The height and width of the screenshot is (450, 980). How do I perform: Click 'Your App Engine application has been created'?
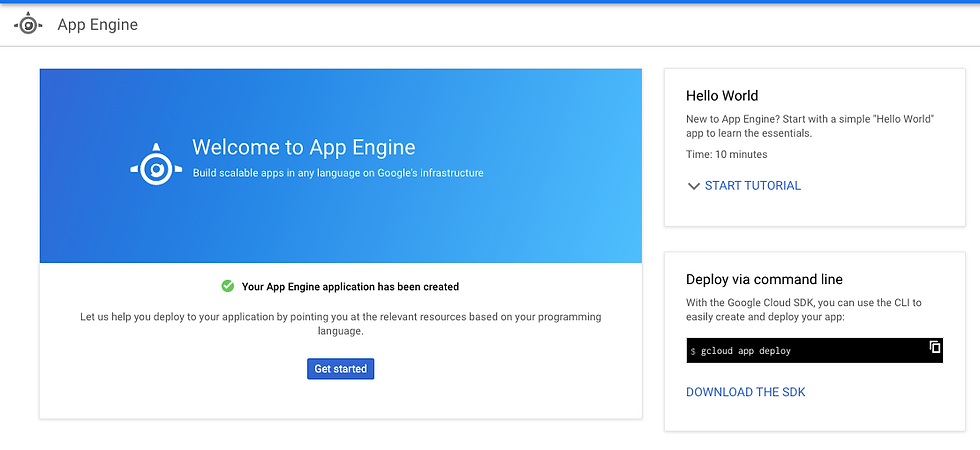point(350,287)
